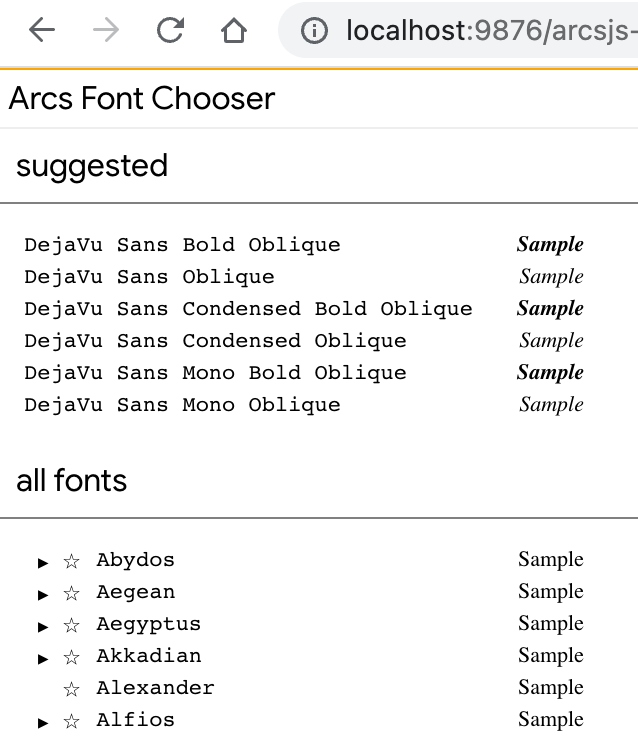Star the Aegyptus font
The height and width of the screenshot is (742, 638).
coord(71,625)
